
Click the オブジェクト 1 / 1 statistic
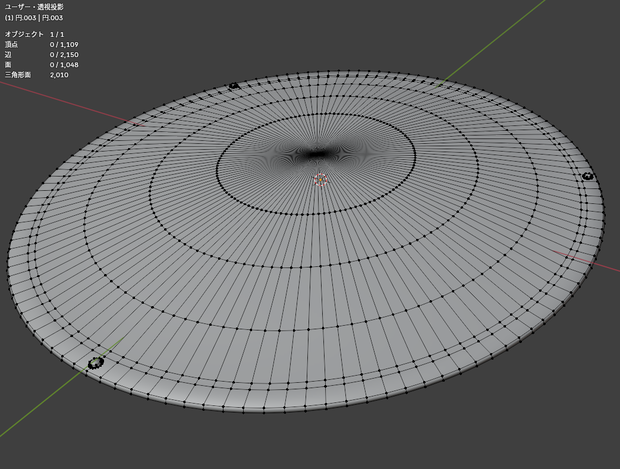(x=34, y=34)
